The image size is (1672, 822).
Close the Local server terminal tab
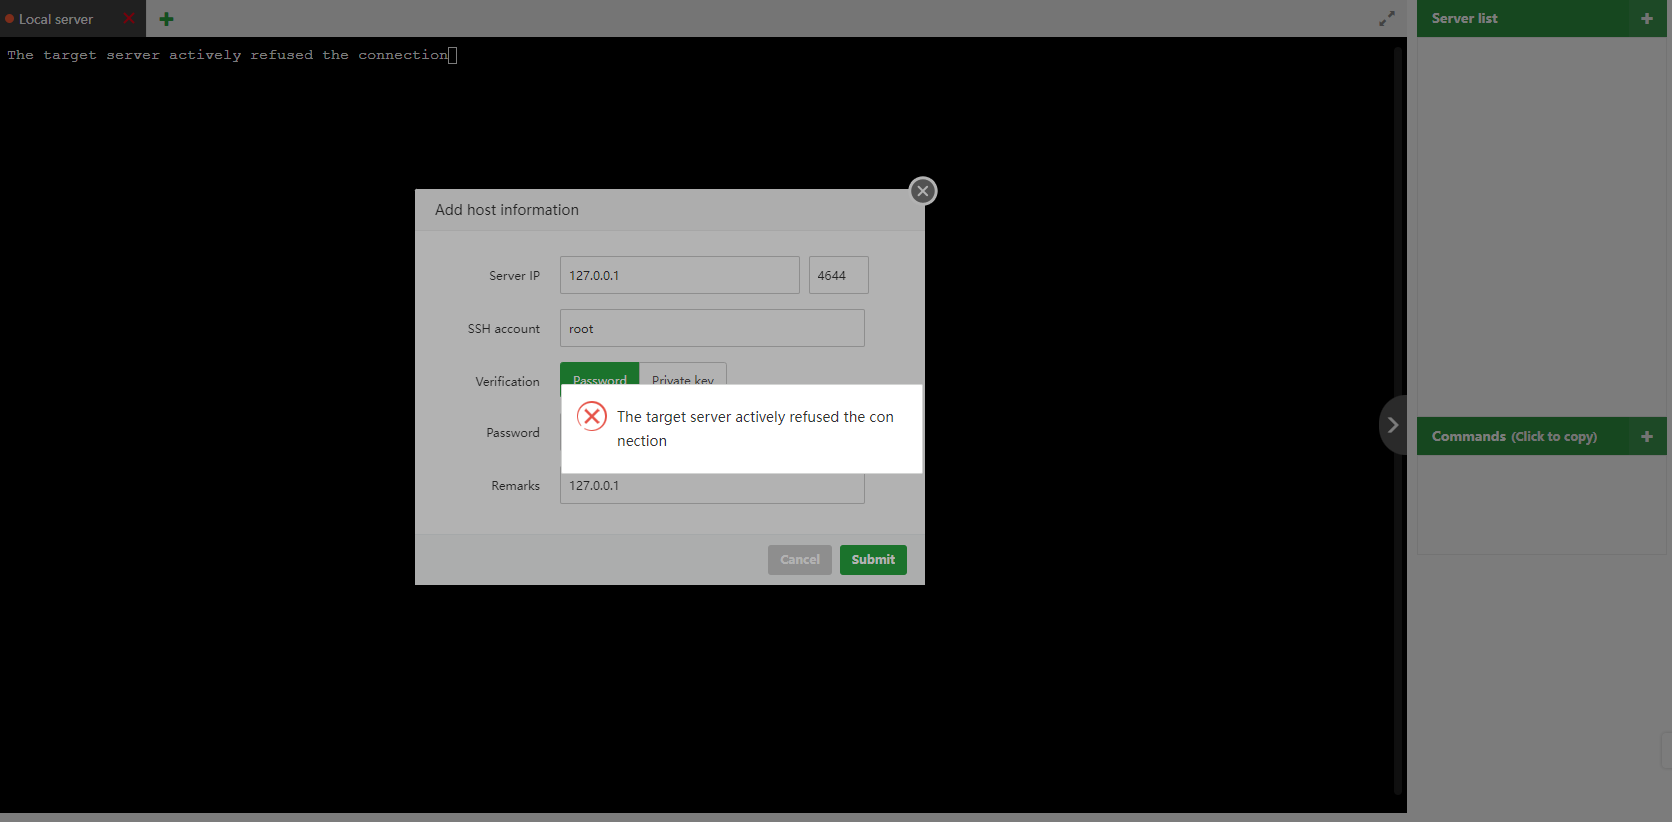click(x=129, y=19)
